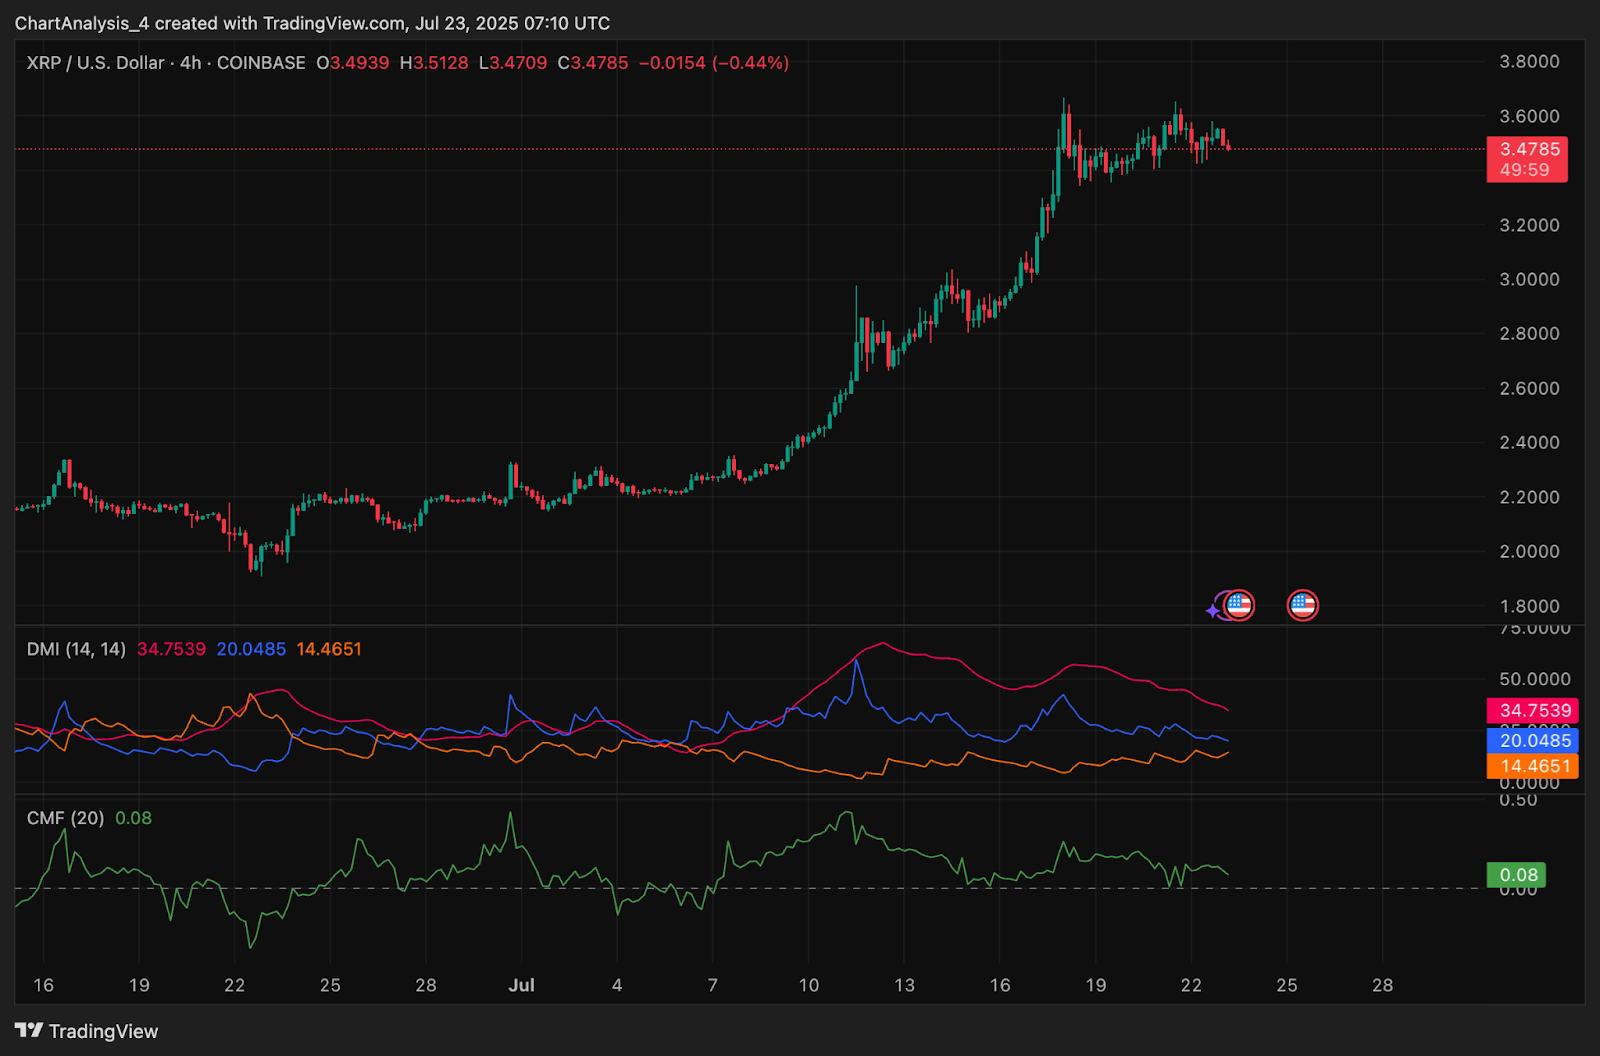Viewport: 1600px width, 1056px height.
Task: Click the orange DMI axis label 14.4651
Action: pos(1532,767)
